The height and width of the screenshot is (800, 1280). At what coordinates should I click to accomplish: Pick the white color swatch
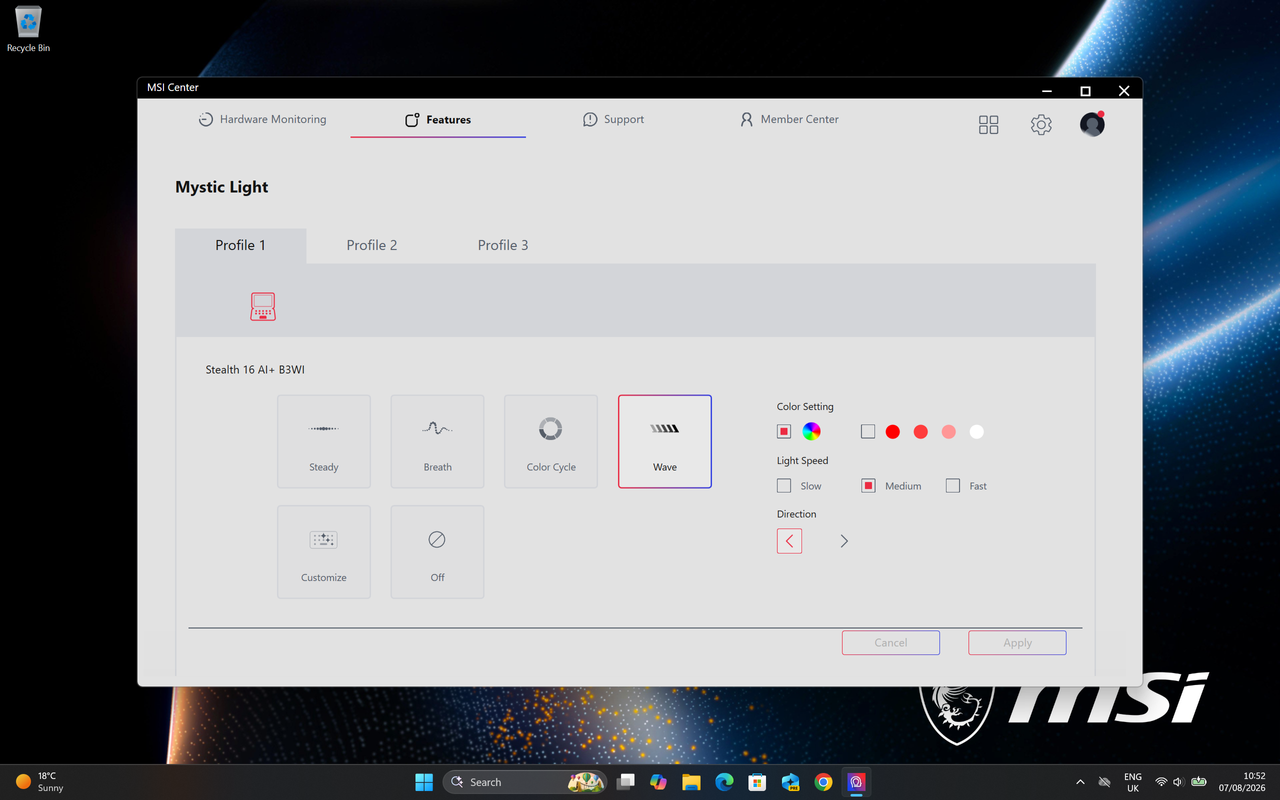(x=977, y=432)
